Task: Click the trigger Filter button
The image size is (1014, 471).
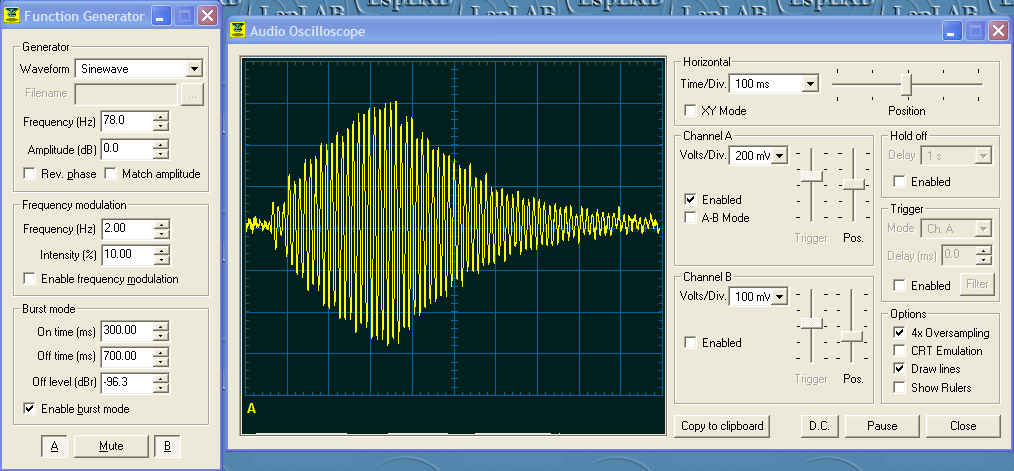Action: click(x=976, y=284)
